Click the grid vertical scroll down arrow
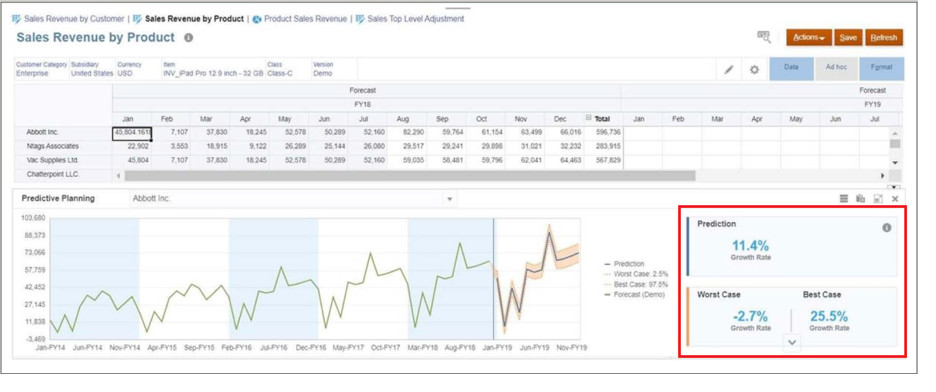 coord(895,162)
